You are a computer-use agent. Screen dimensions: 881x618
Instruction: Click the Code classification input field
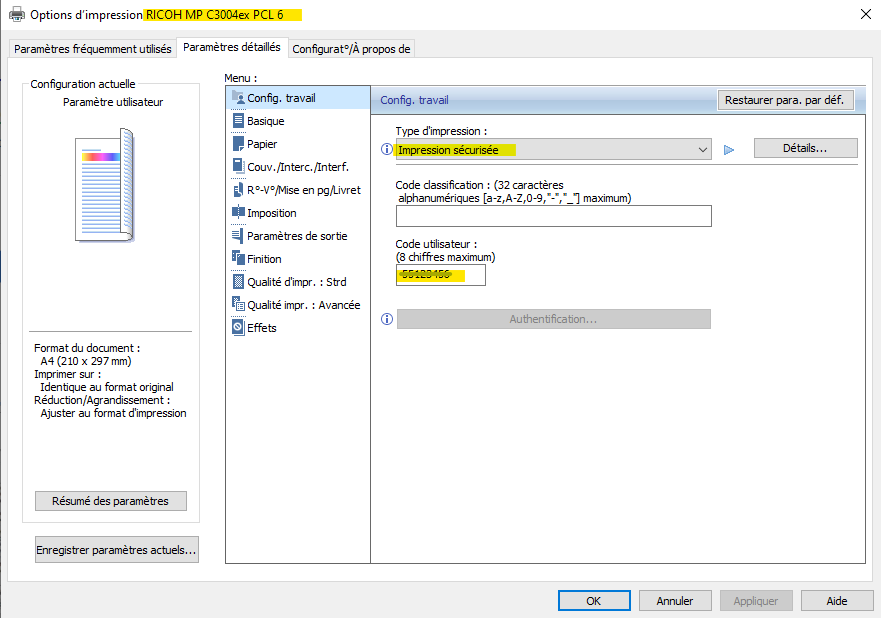tap(553, 216)
